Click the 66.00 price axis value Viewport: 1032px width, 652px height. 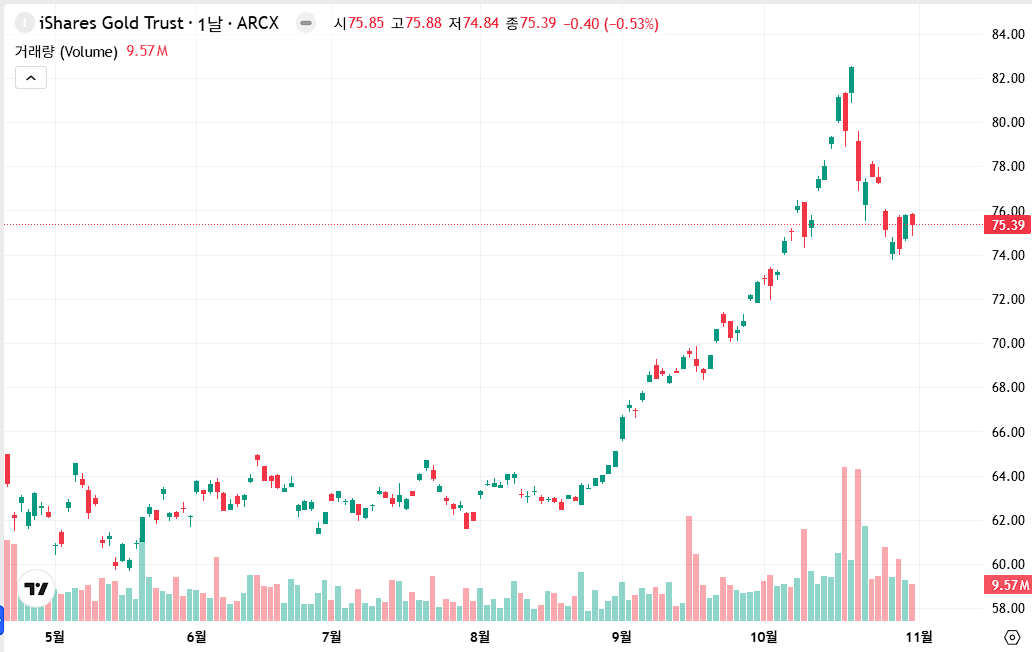[x=1008, y=432]
